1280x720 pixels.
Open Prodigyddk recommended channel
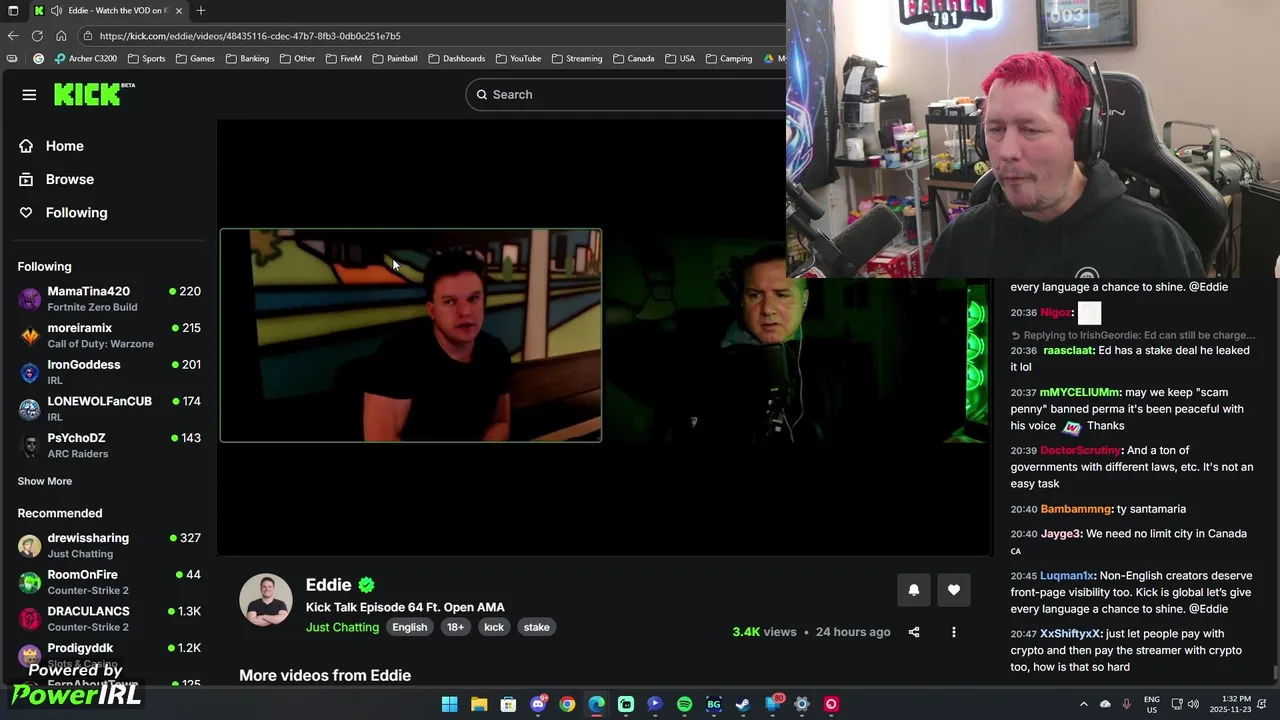[x=109, y=655]
